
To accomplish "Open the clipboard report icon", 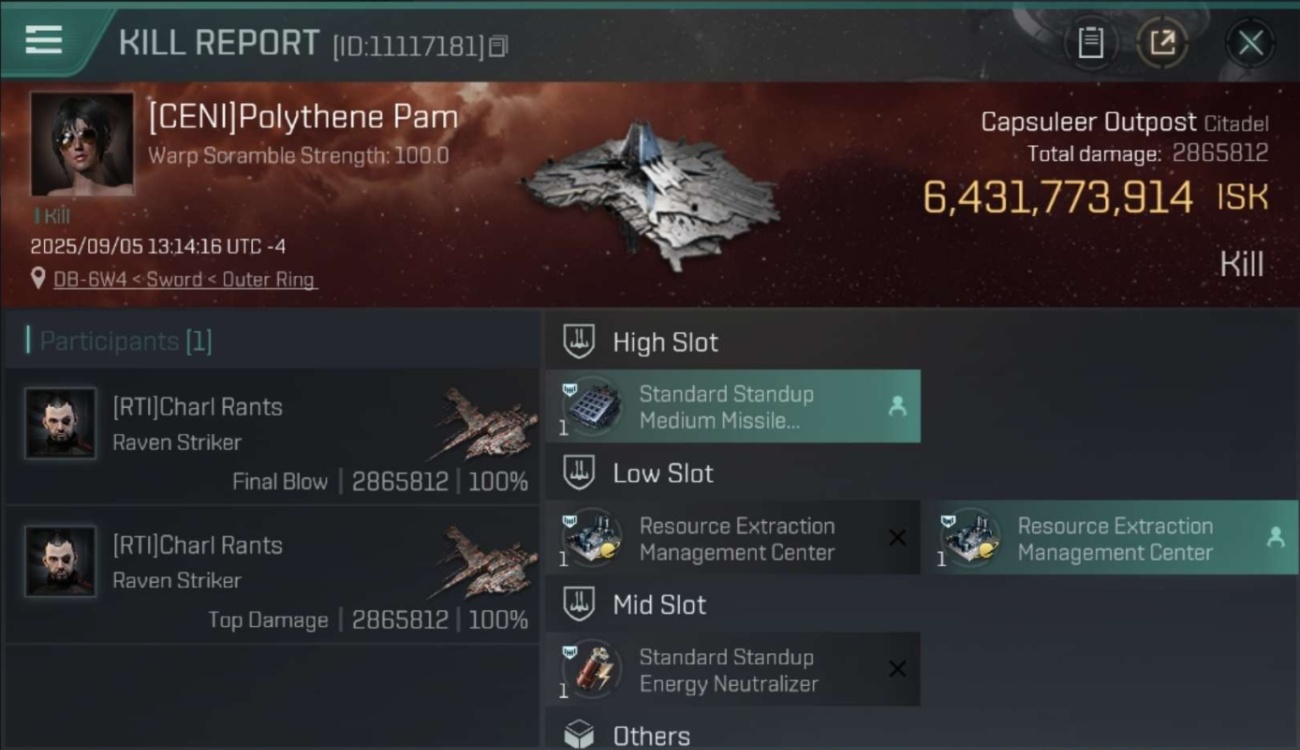I will point(1090,43).
